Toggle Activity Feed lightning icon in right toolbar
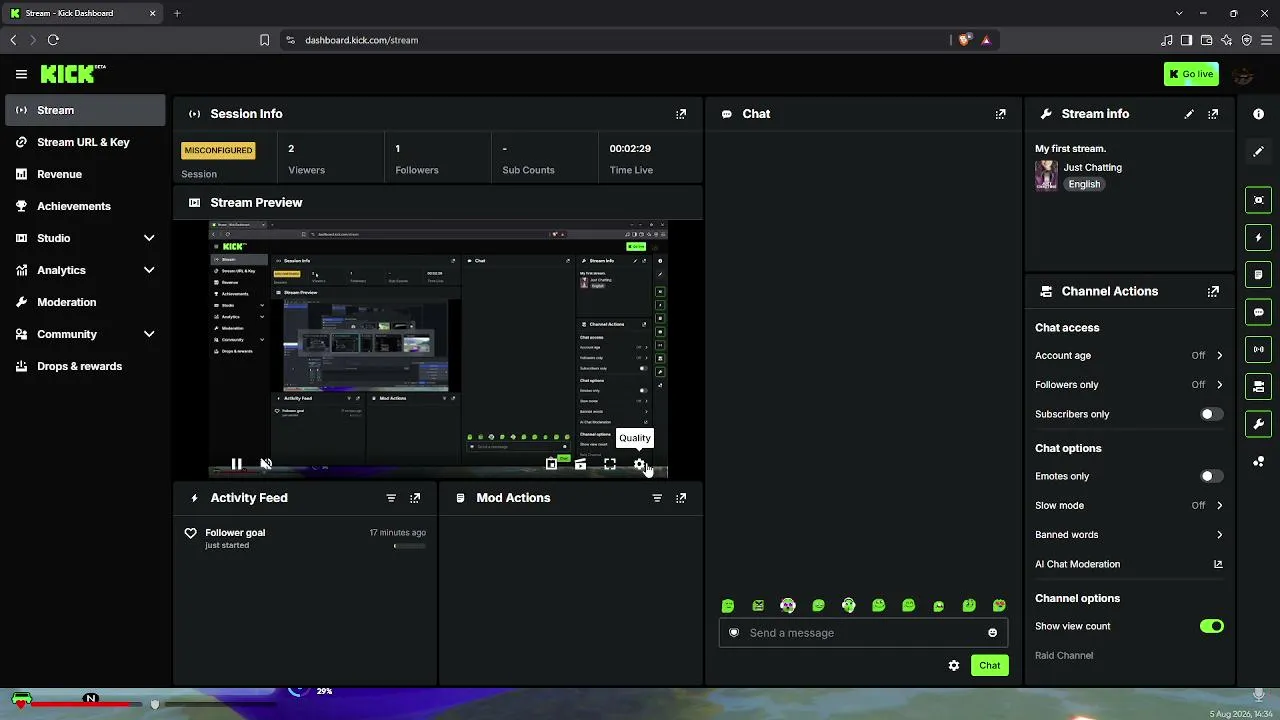 [1259, 237]
